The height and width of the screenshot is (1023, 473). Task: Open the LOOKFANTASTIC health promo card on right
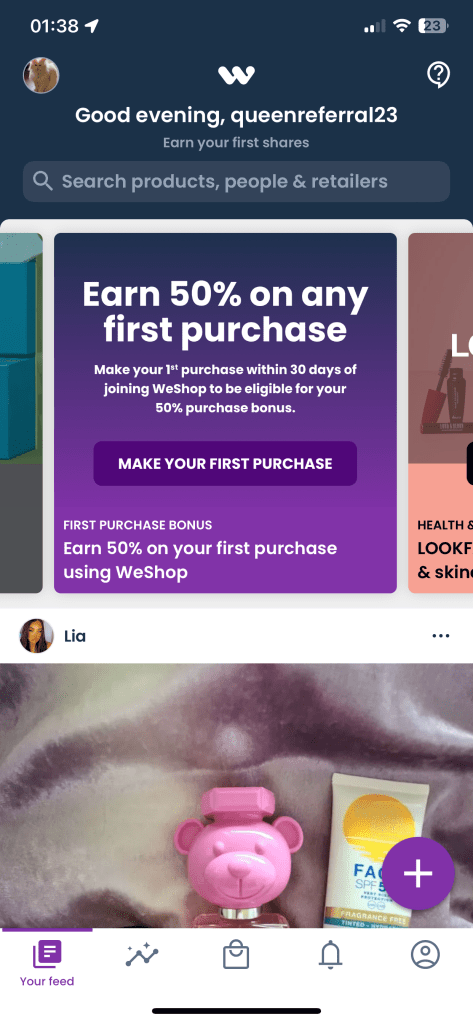point(440,413)
